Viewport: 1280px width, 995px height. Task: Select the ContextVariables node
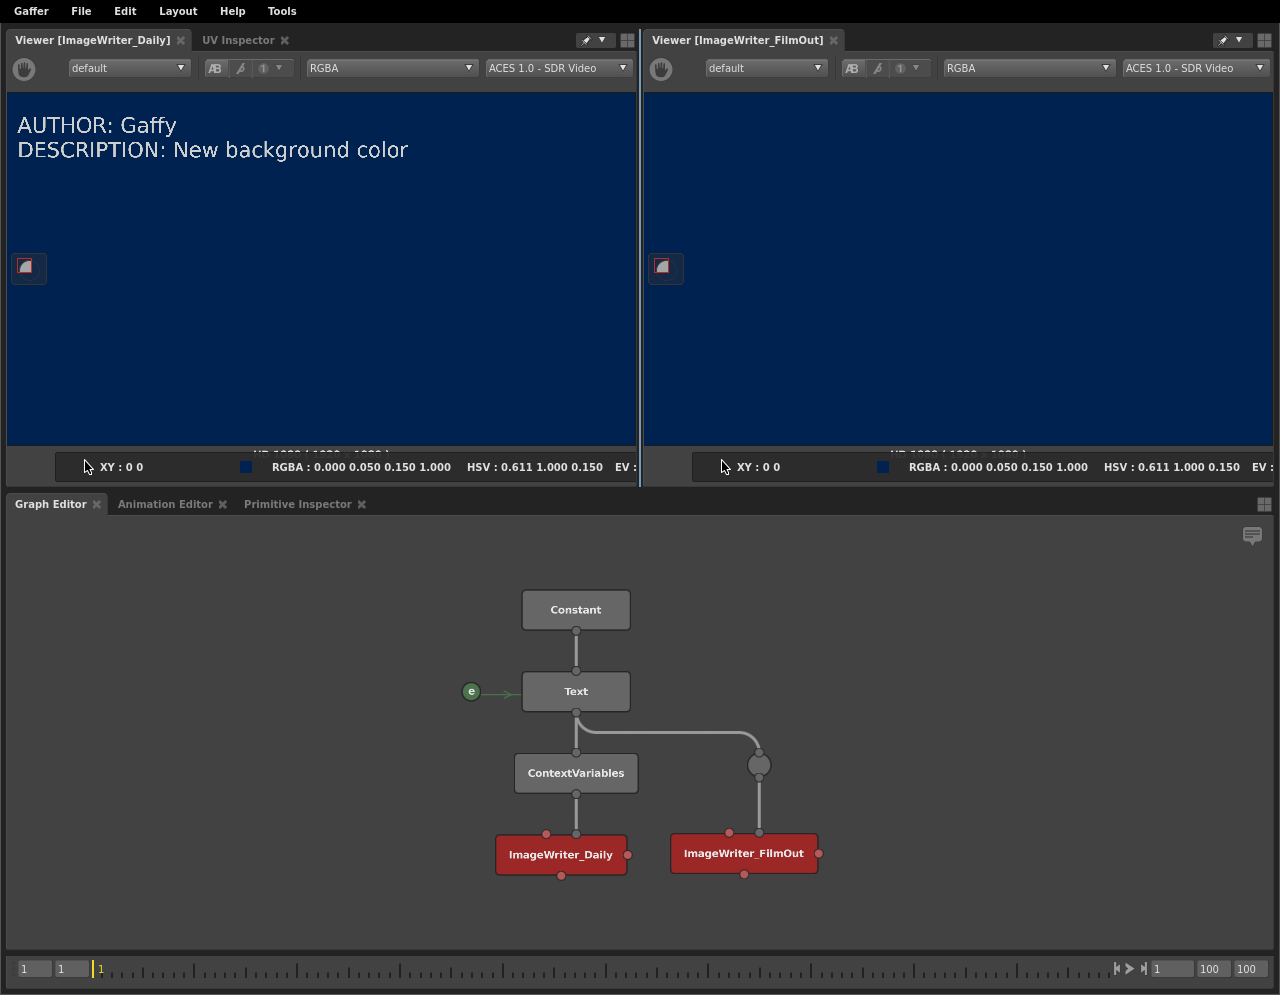coord(576,774)
